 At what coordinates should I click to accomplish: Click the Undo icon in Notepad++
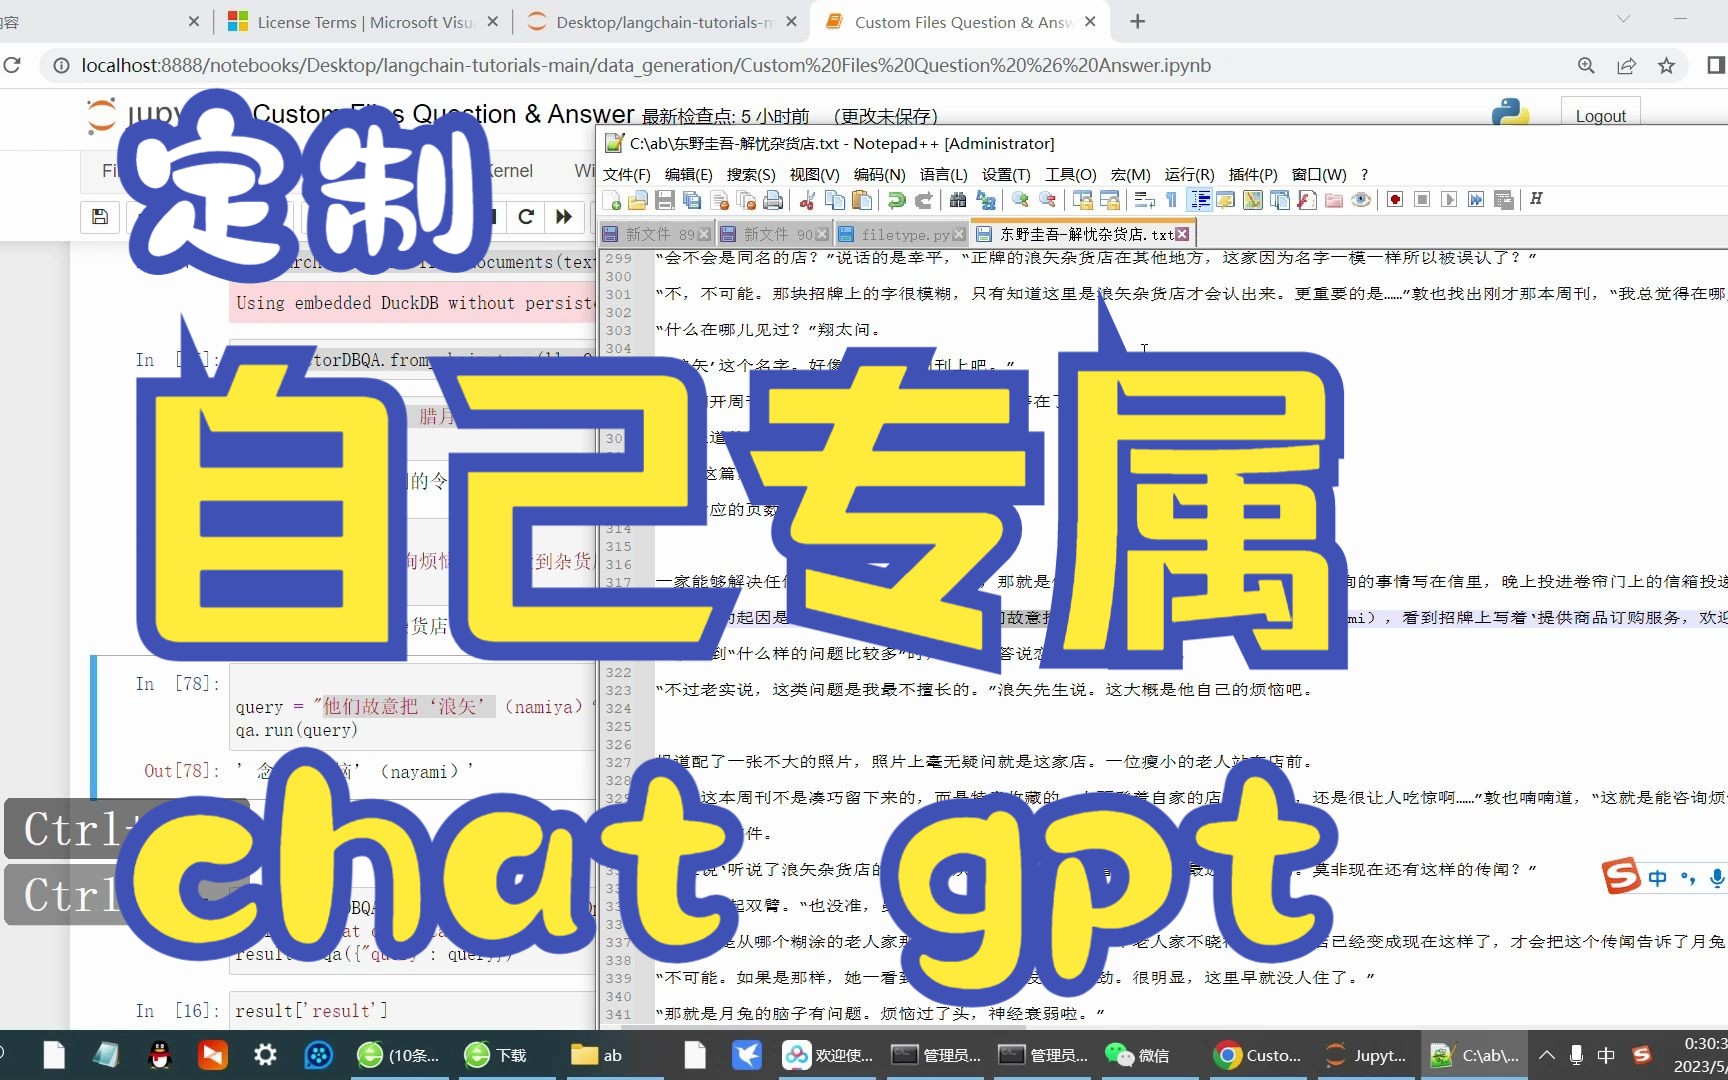point(896,200)
